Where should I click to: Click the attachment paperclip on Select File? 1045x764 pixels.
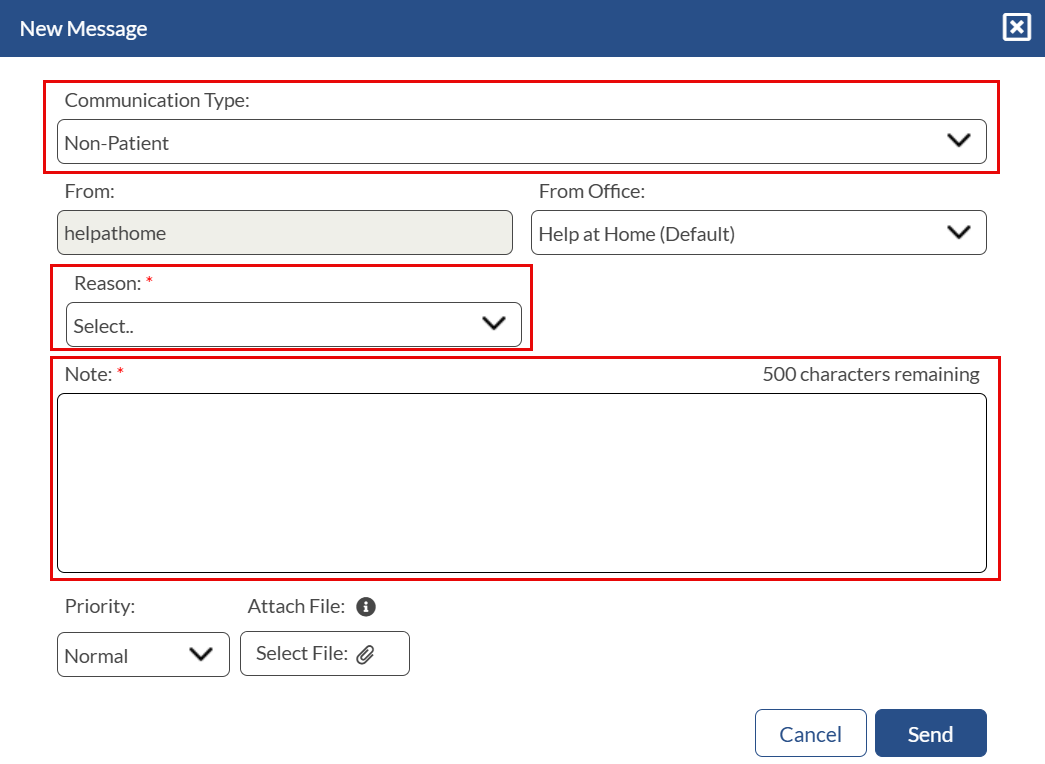[x=367, y=653]
